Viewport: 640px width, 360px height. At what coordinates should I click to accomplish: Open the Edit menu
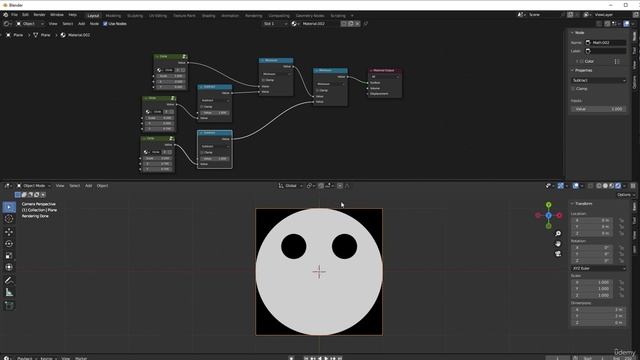(x=25, y=15)
